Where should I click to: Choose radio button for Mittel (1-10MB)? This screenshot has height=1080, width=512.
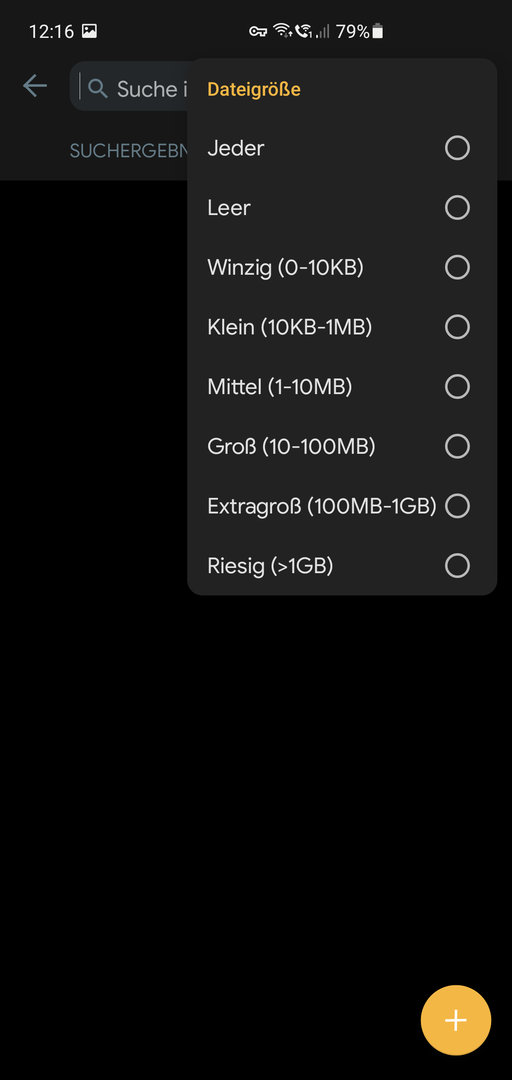(x=457, y=386)
